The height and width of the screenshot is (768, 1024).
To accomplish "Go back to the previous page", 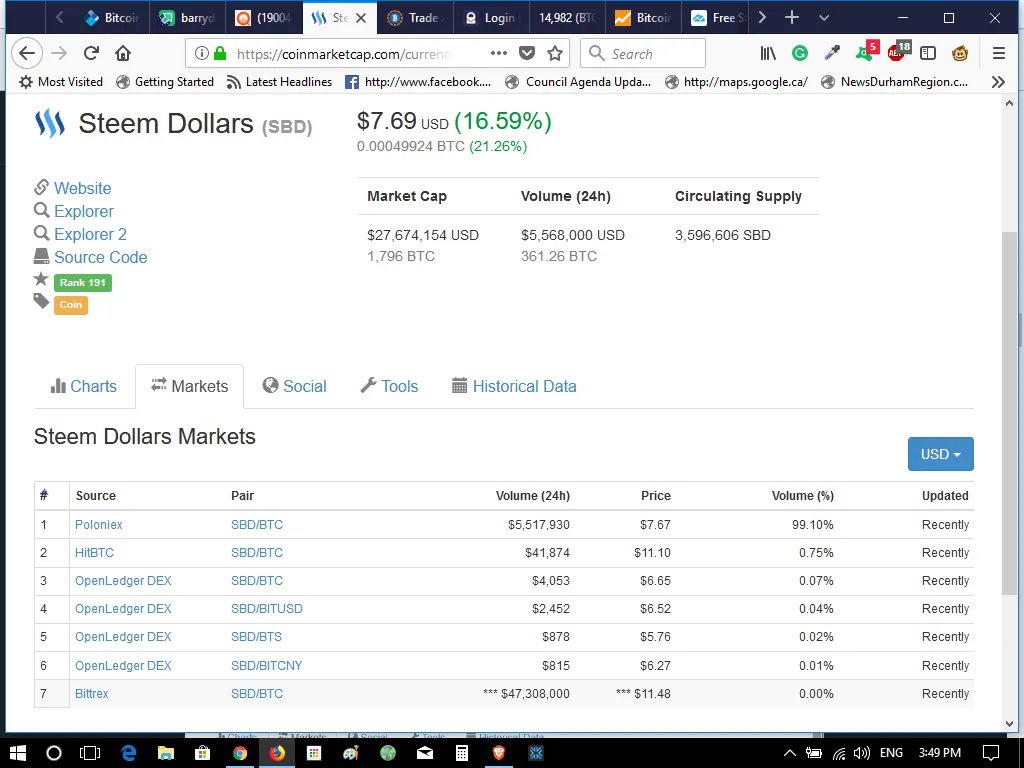I will coord(27,54).
